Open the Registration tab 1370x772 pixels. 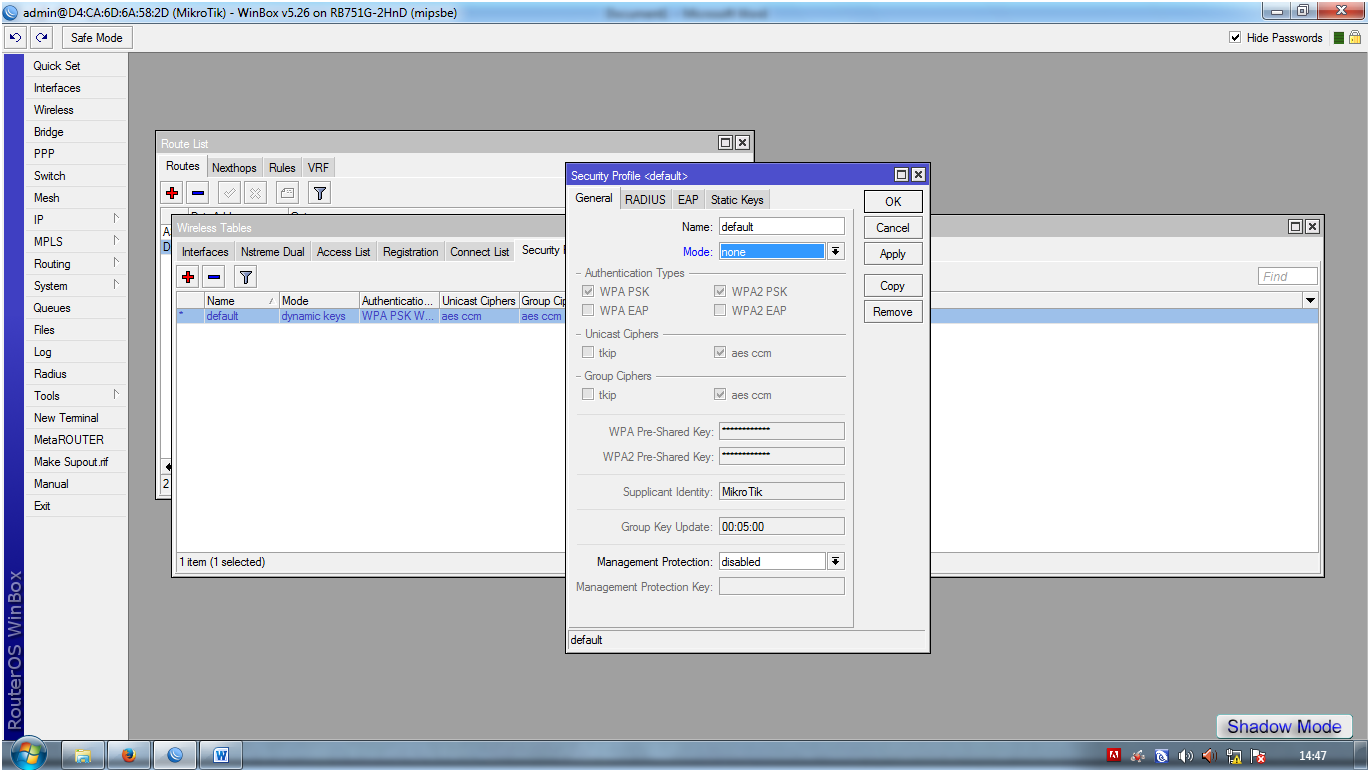click(410, 251)
